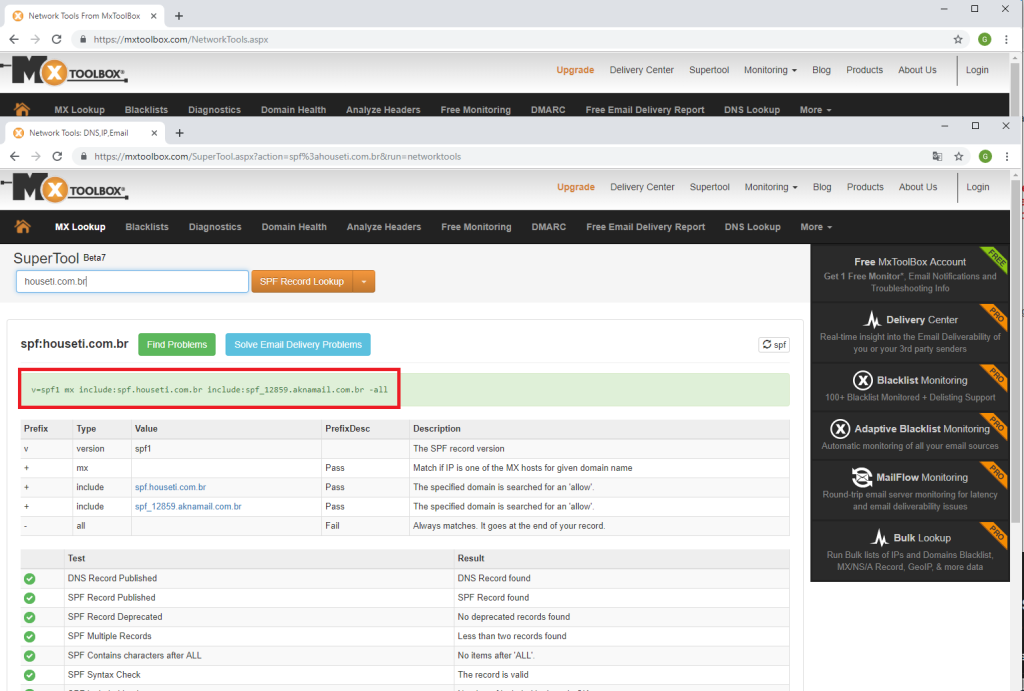Click Delivery Center in background window header
The image size is (1024, 691).
coord(641,70)
